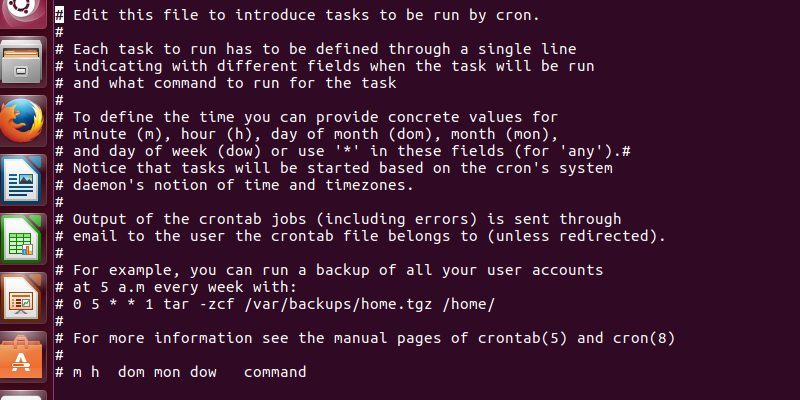Place cursor on the highlighted first '#' character
Viewport: 800px width, 400px height.
coord(60,16)
